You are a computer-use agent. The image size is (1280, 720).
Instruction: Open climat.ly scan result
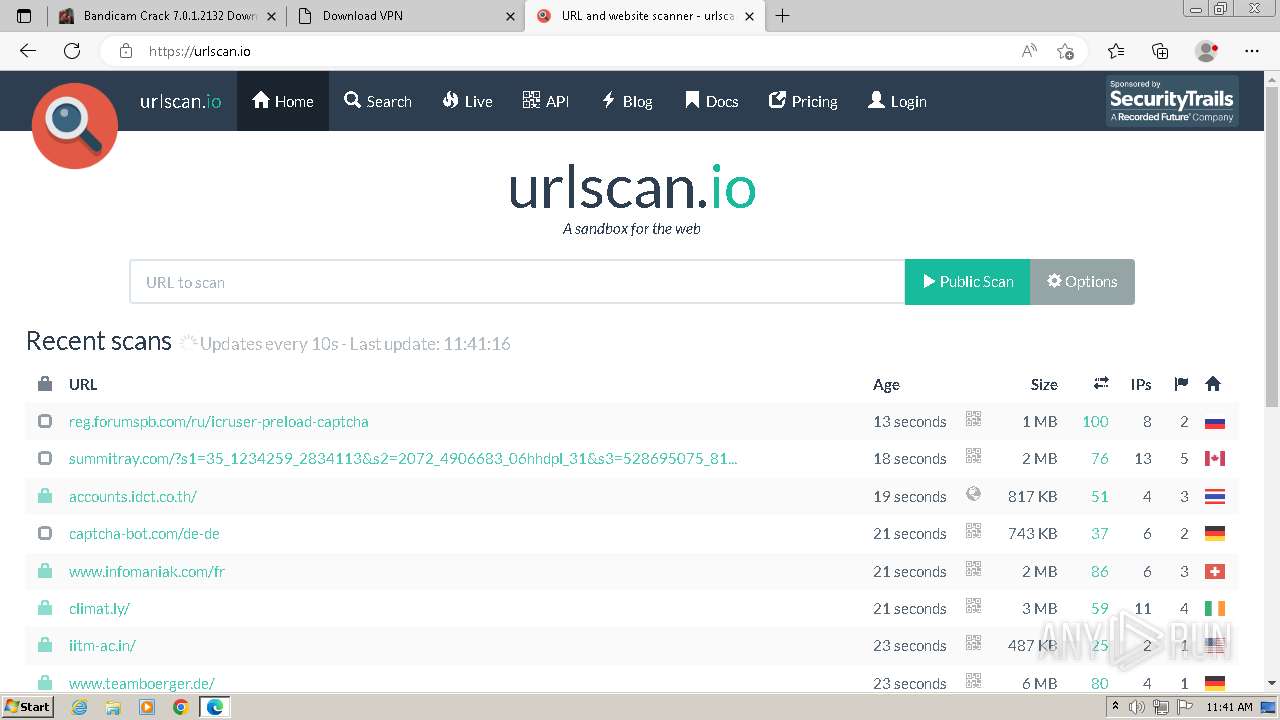pos(99,609)
